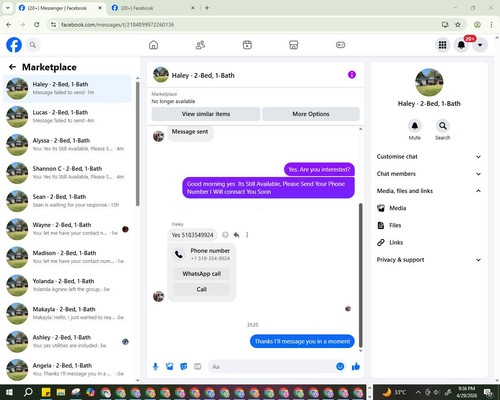The width and height of the screenshot is (500, 400).
Task: Search within the Haley conversation
Action: [x=443, y=126]
